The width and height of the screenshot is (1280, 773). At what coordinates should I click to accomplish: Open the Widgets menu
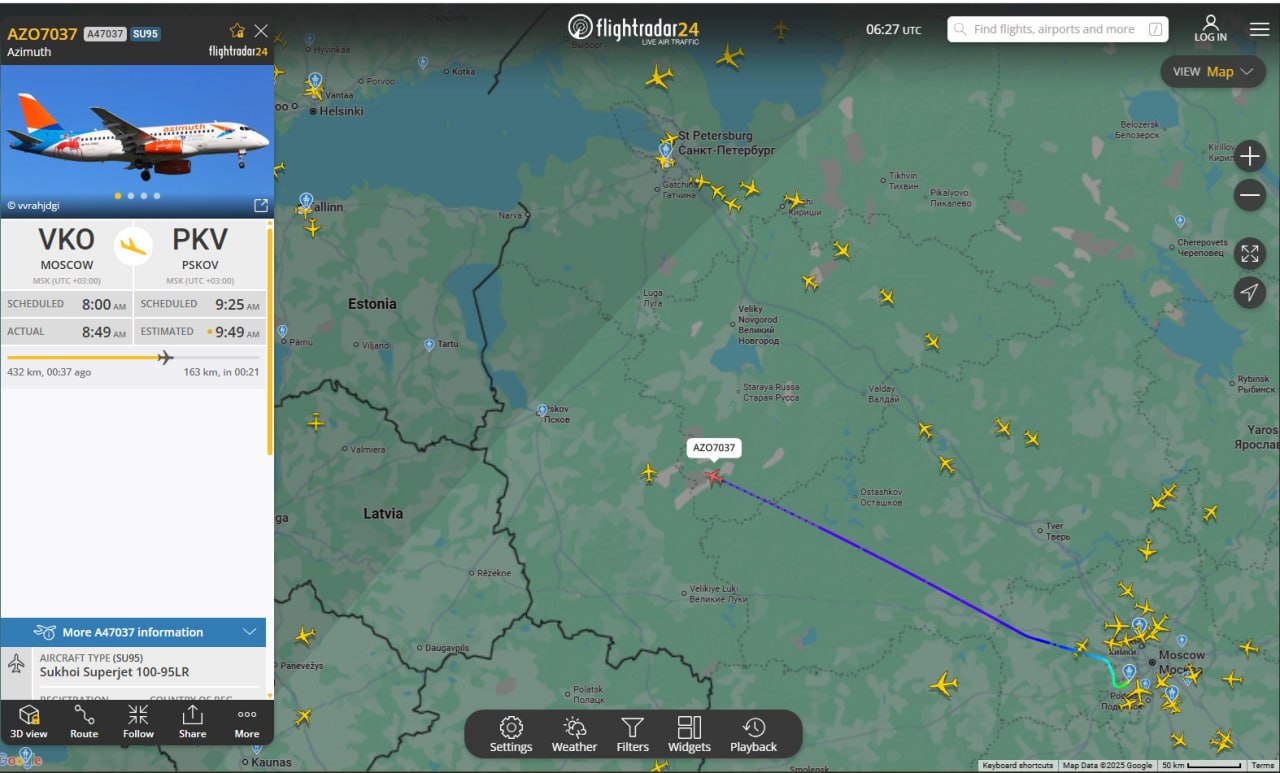click(689, 734)
